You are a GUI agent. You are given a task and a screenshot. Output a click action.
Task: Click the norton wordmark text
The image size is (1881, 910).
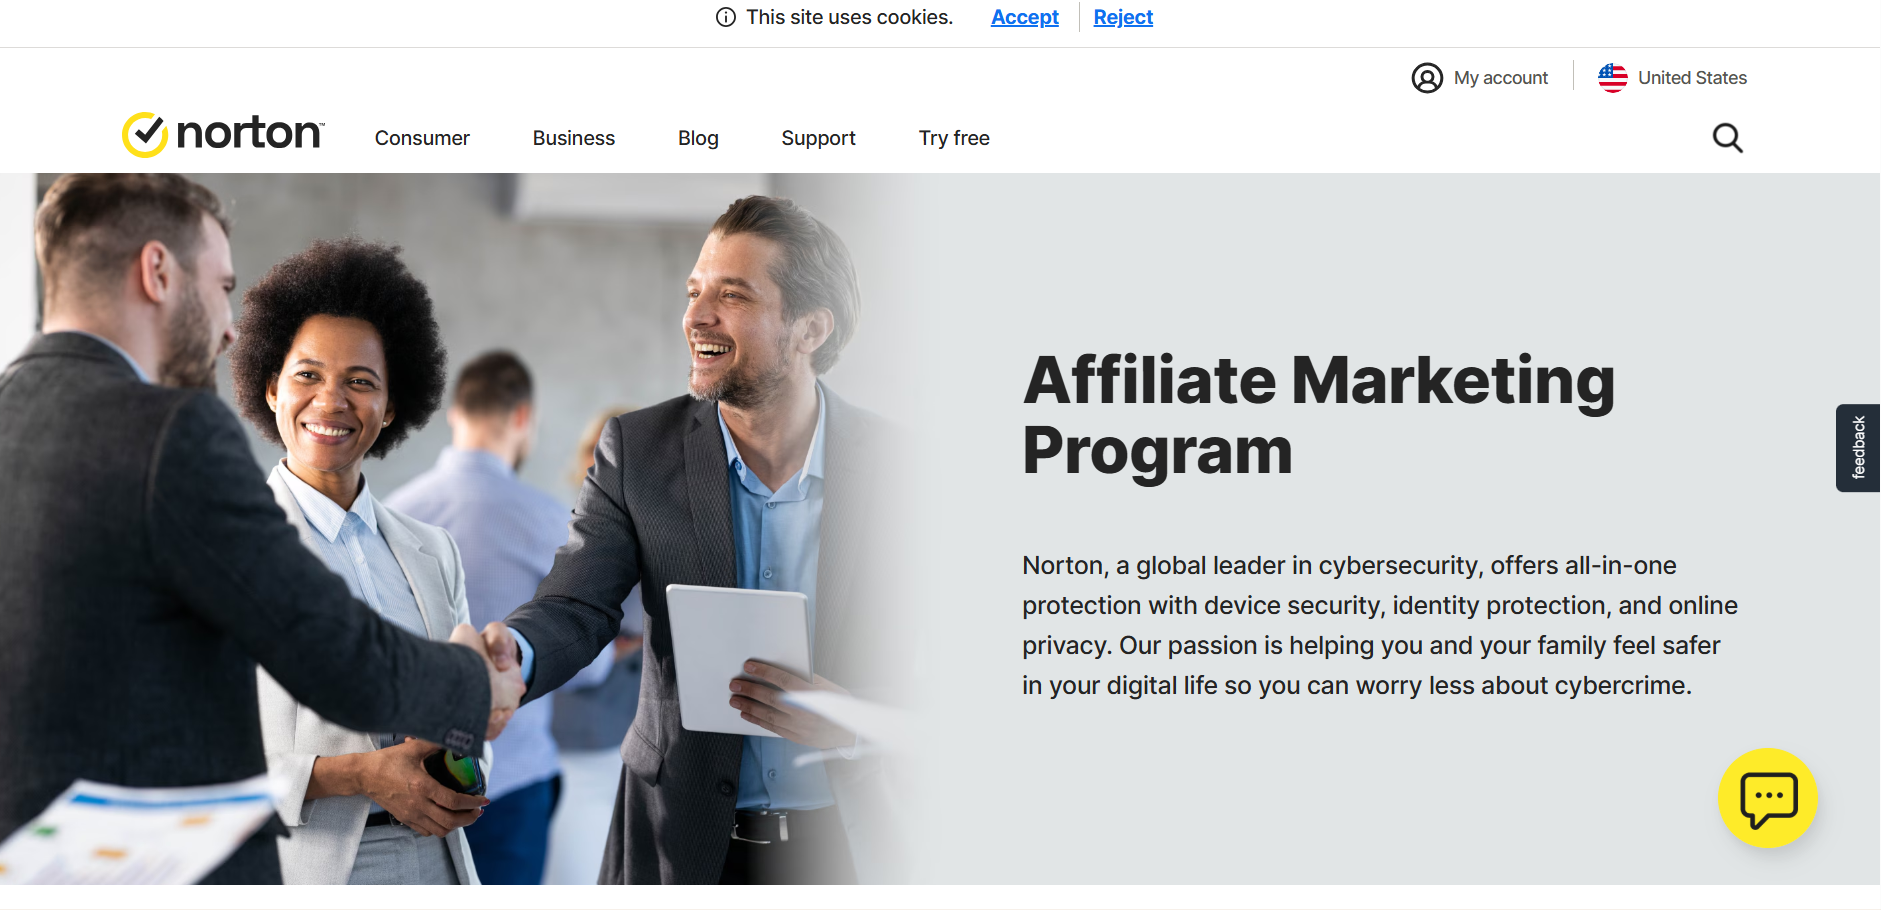[250, 133]
